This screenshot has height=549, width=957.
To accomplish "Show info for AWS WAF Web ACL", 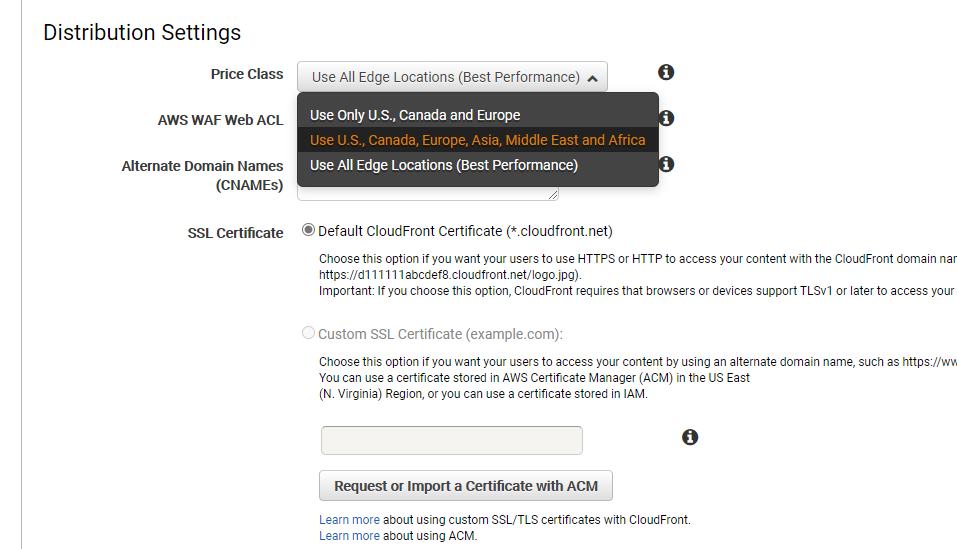I will click(667, 118).
